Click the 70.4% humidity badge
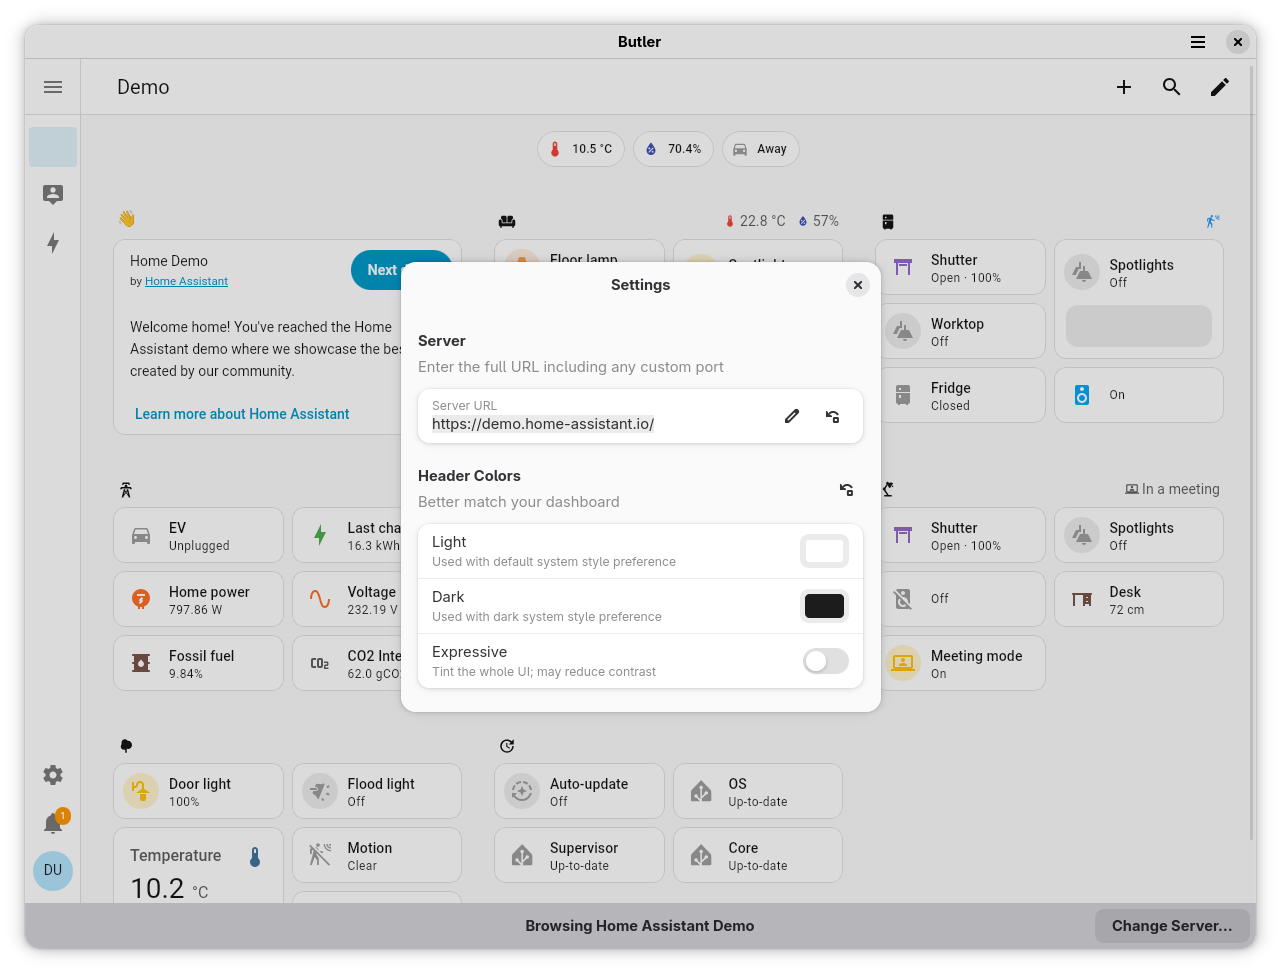The height and width of the screenshot is (974, 1281). 674,149
